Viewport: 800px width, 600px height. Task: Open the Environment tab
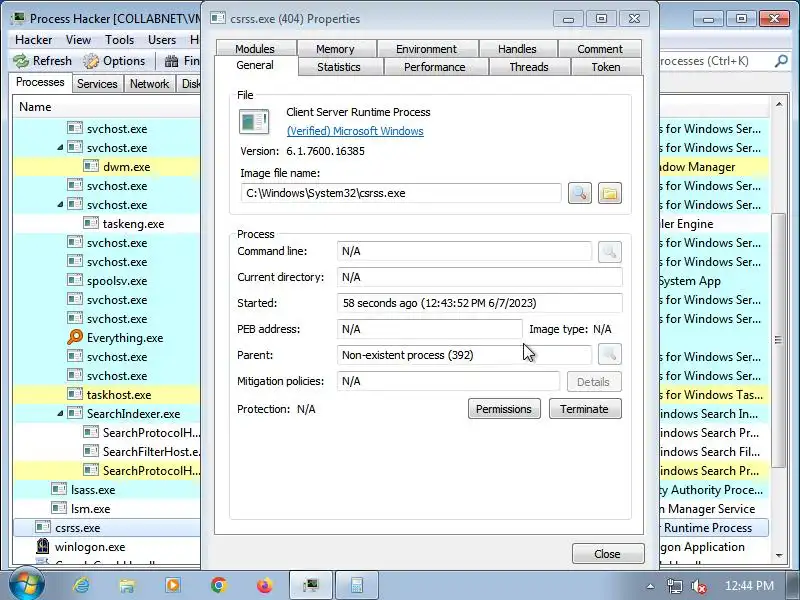pos(427,49)
